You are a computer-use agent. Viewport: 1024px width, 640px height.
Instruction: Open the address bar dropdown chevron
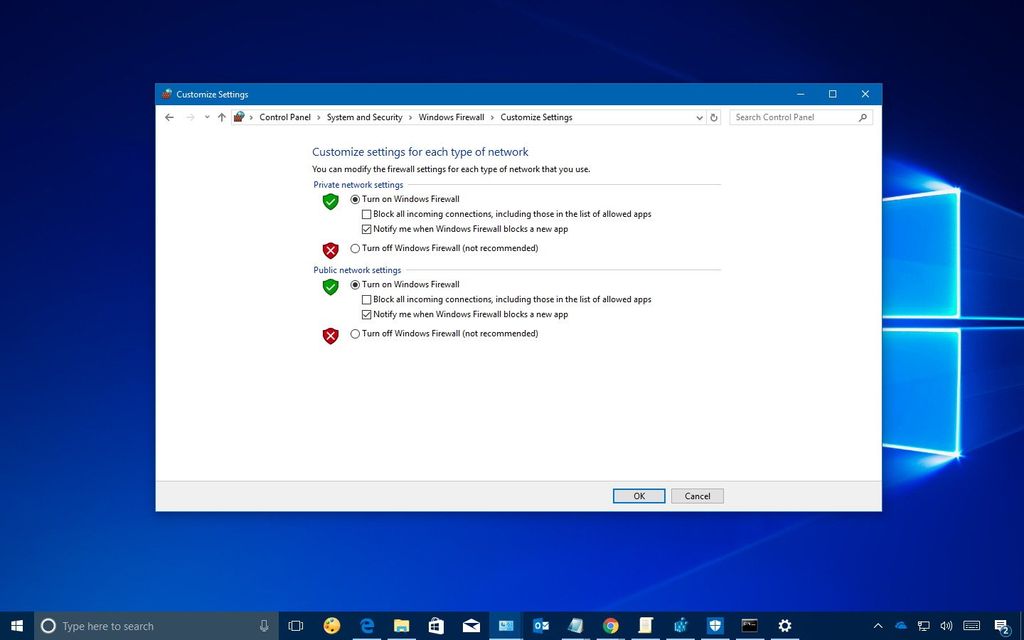click(699, 117)
